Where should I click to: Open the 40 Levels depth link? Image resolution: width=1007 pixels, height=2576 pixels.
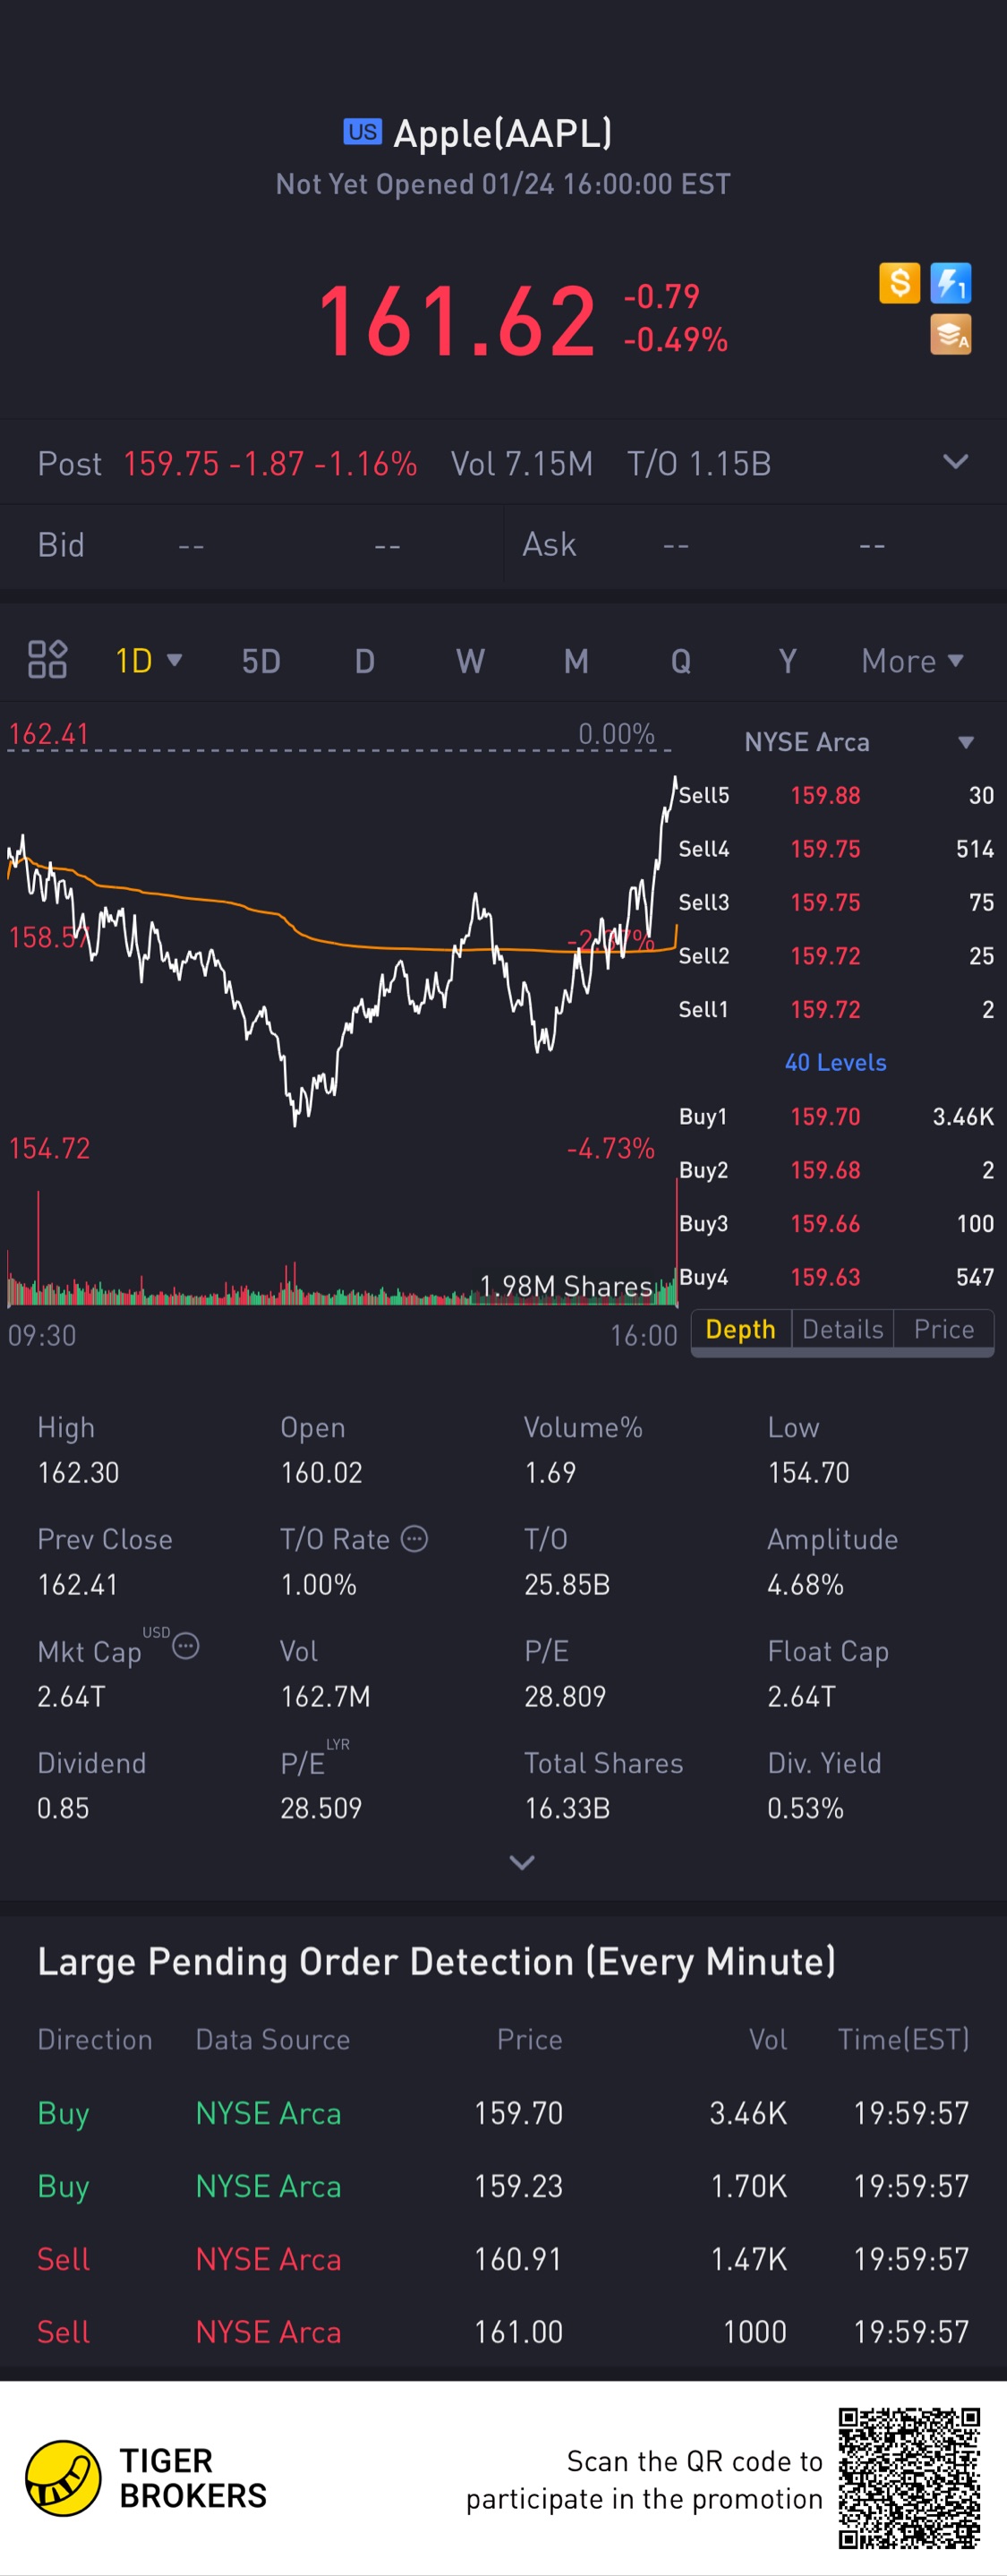click(835, 1062)
